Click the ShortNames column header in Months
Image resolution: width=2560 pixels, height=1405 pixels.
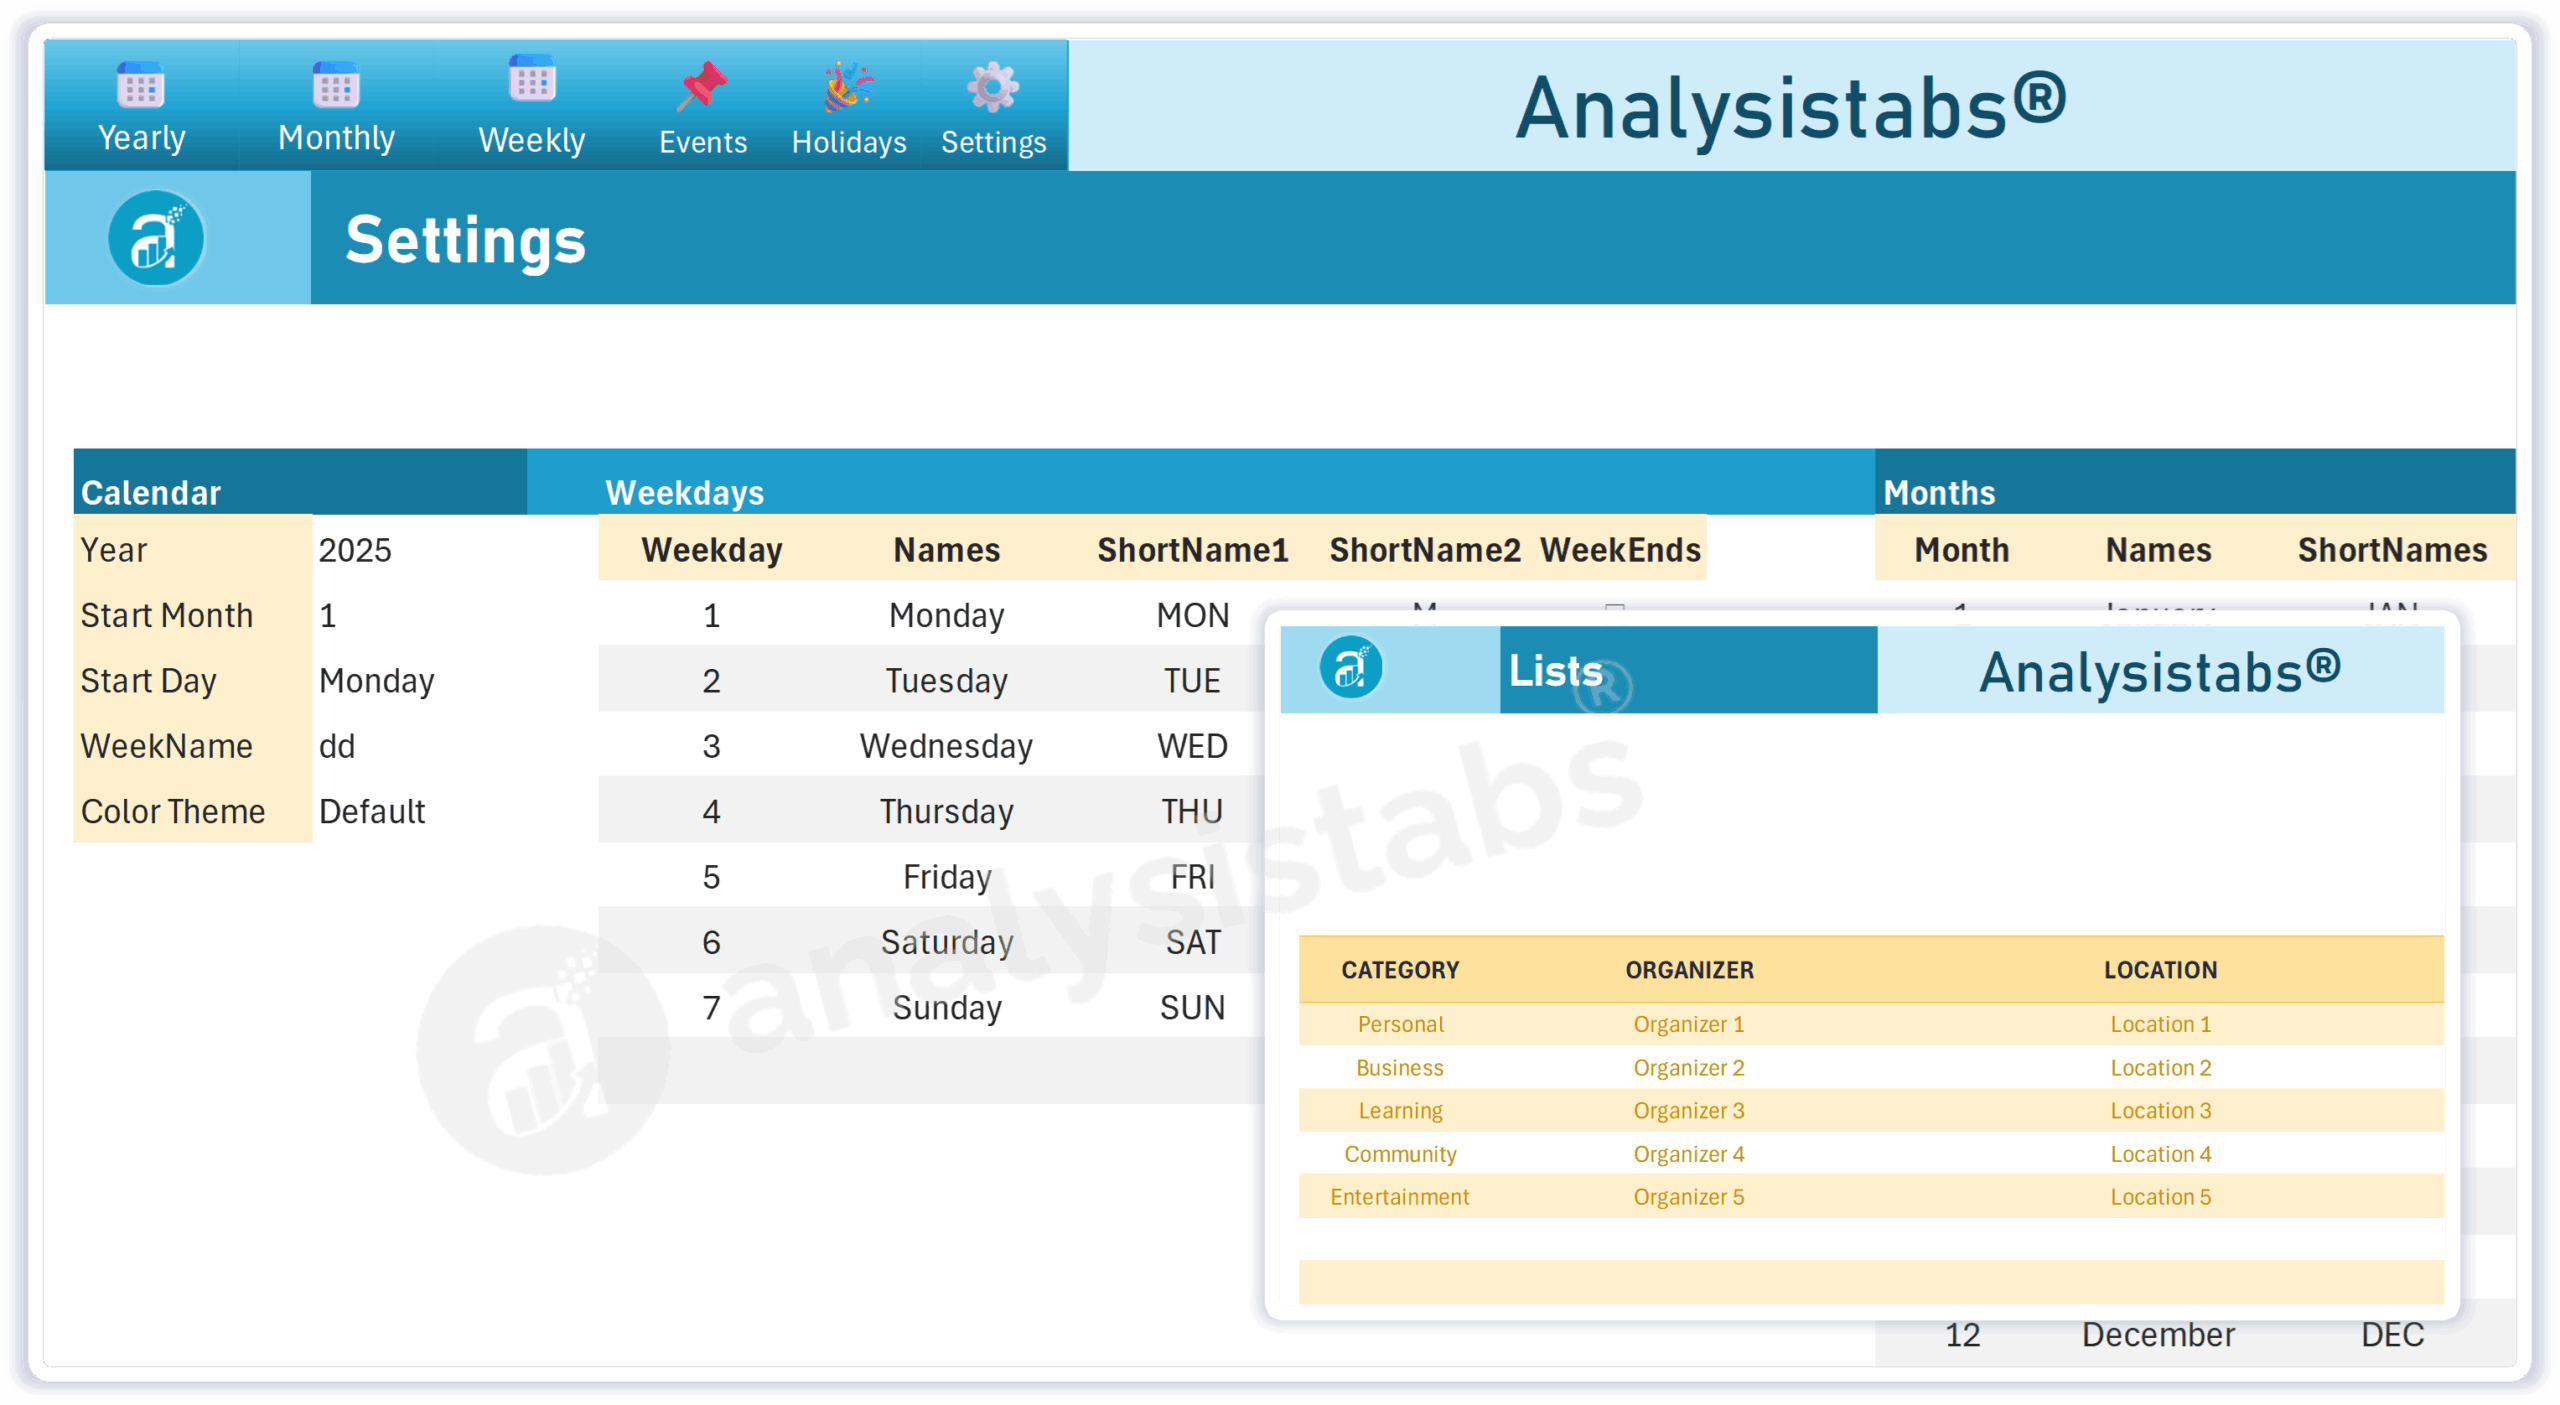(x=2391, y=550)
